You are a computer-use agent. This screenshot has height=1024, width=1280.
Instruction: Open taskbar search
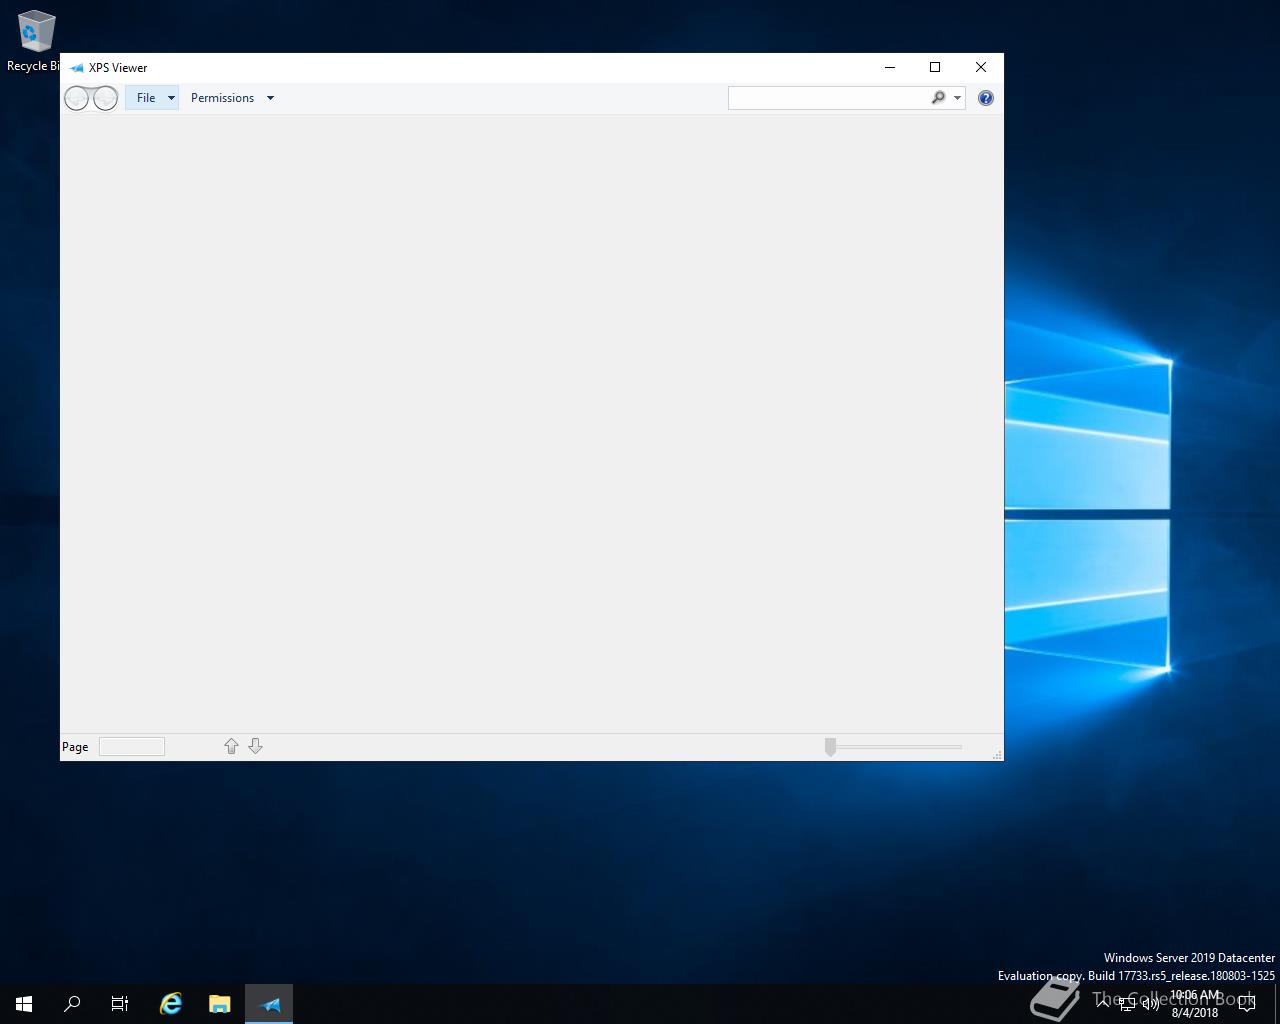pos(72,1004)
